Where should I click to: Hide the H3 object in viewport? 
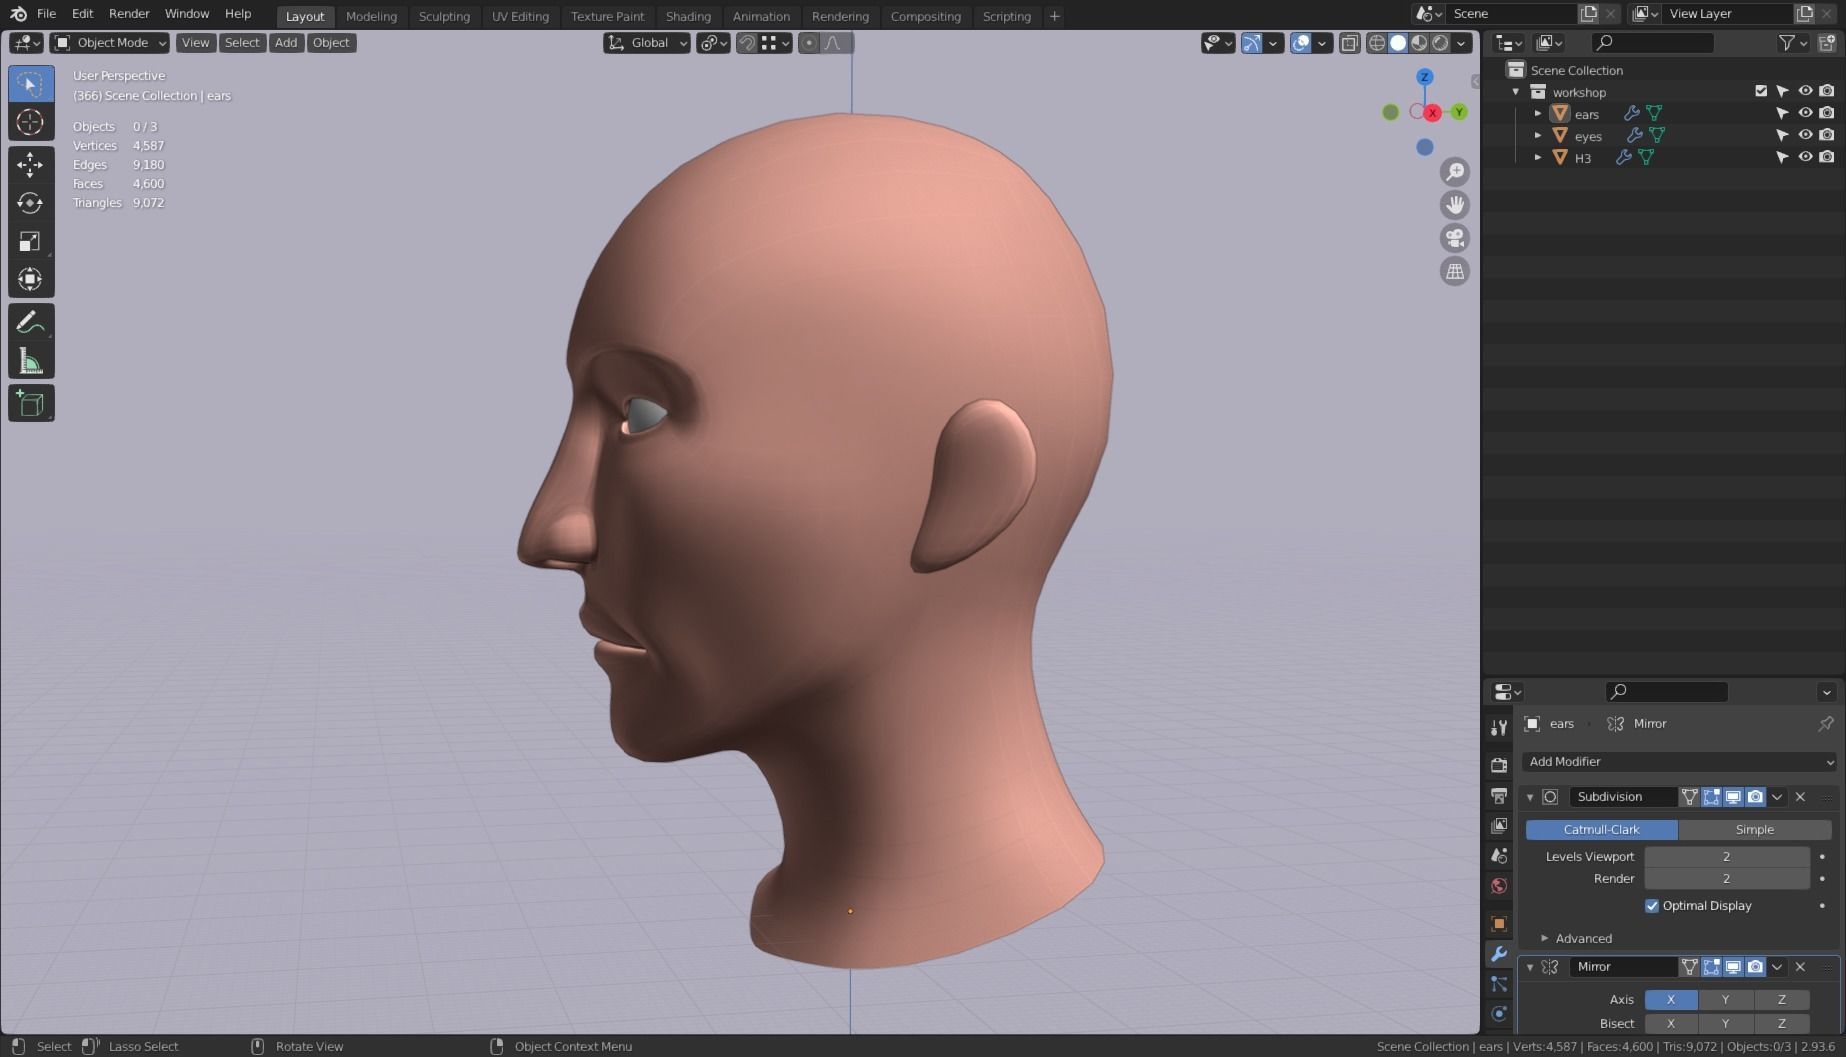(1805, 157)
